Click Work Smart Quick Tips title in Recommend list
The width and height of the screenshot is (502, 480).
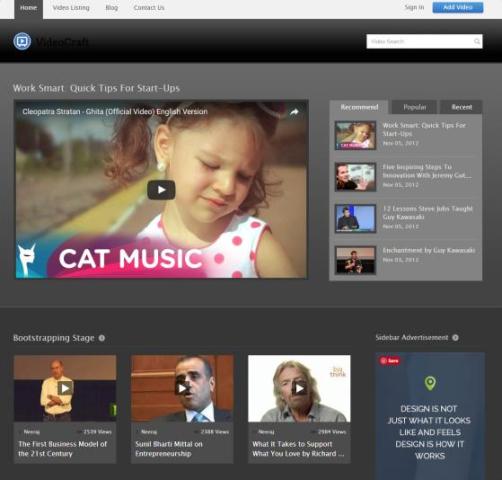coord(424,130)
